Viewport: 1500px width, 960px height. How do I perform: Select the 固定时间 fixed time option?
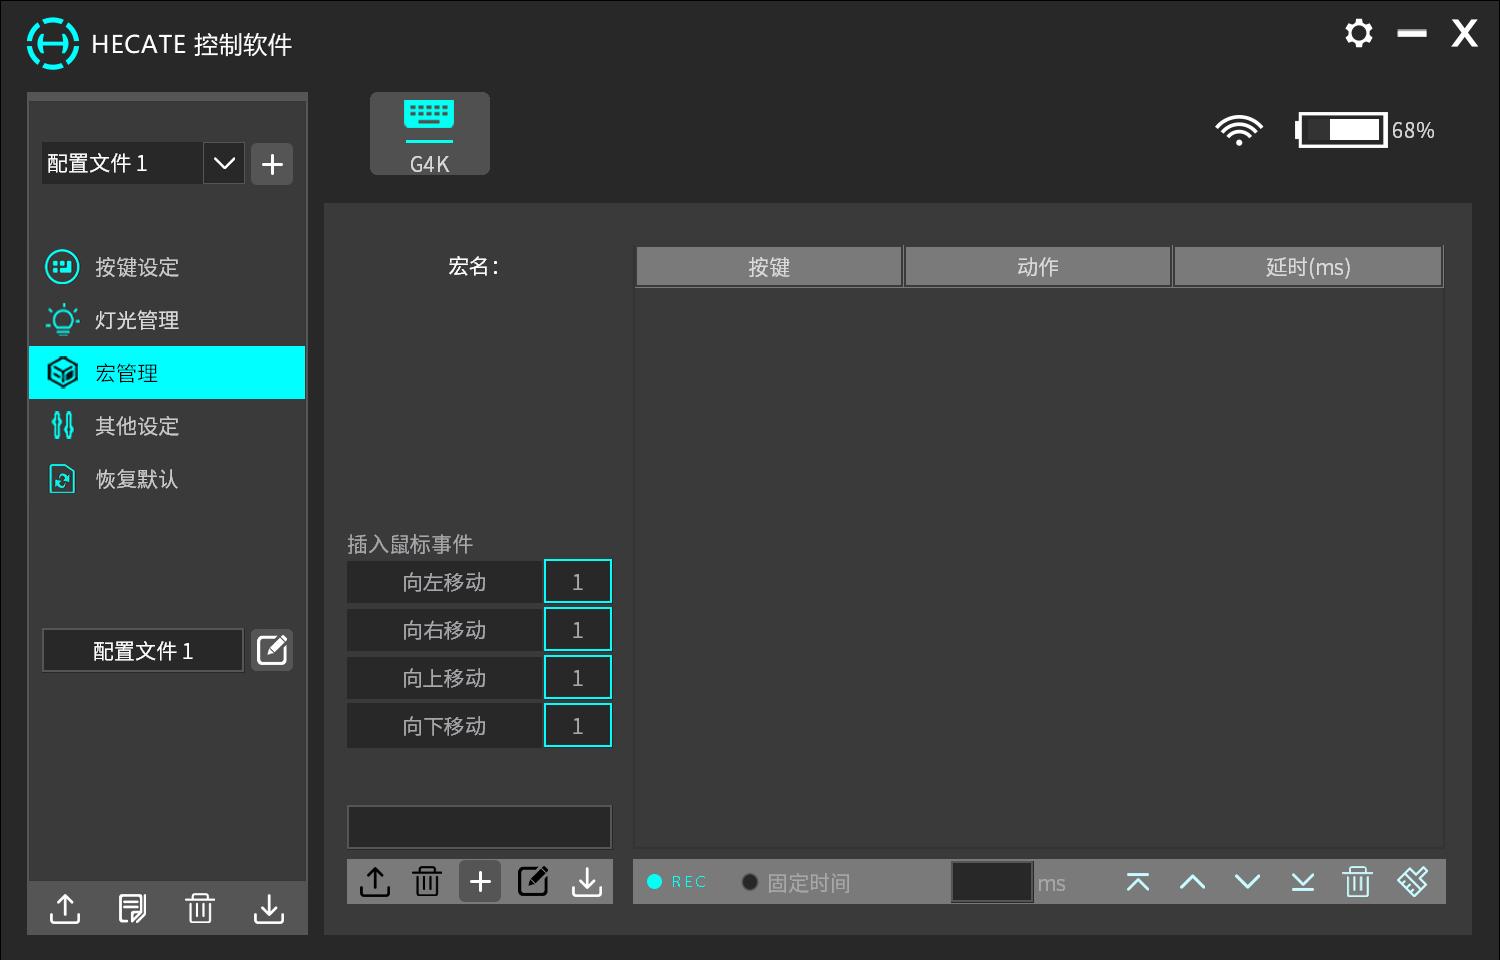[750, 882]
